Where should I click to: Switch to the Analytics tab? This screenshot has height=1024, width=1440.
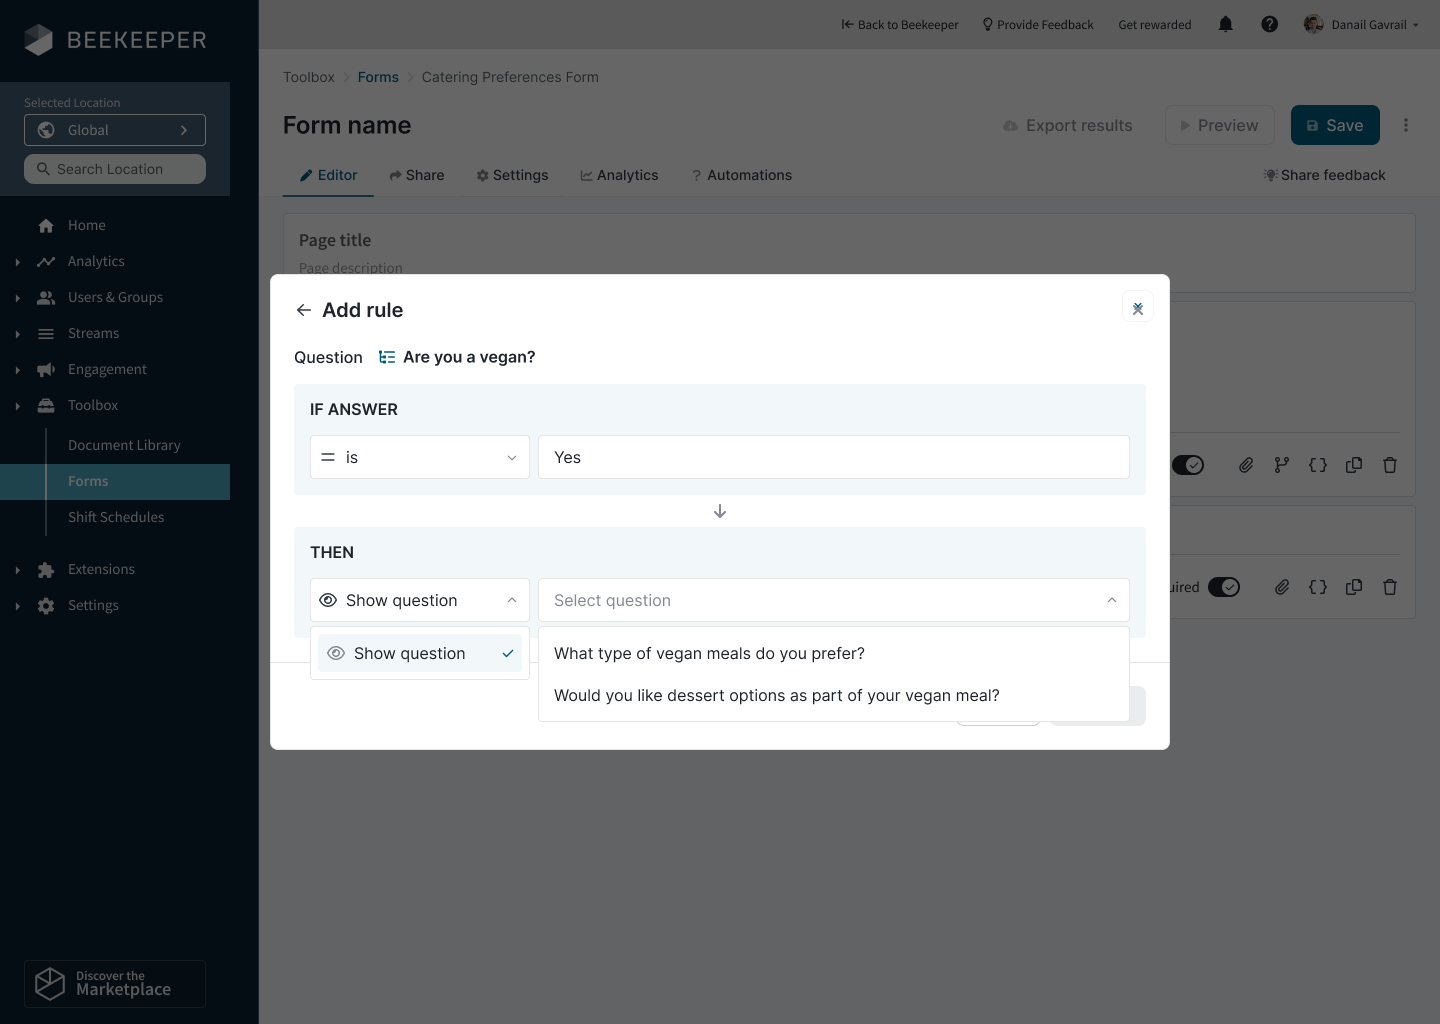tap(619, 175)
